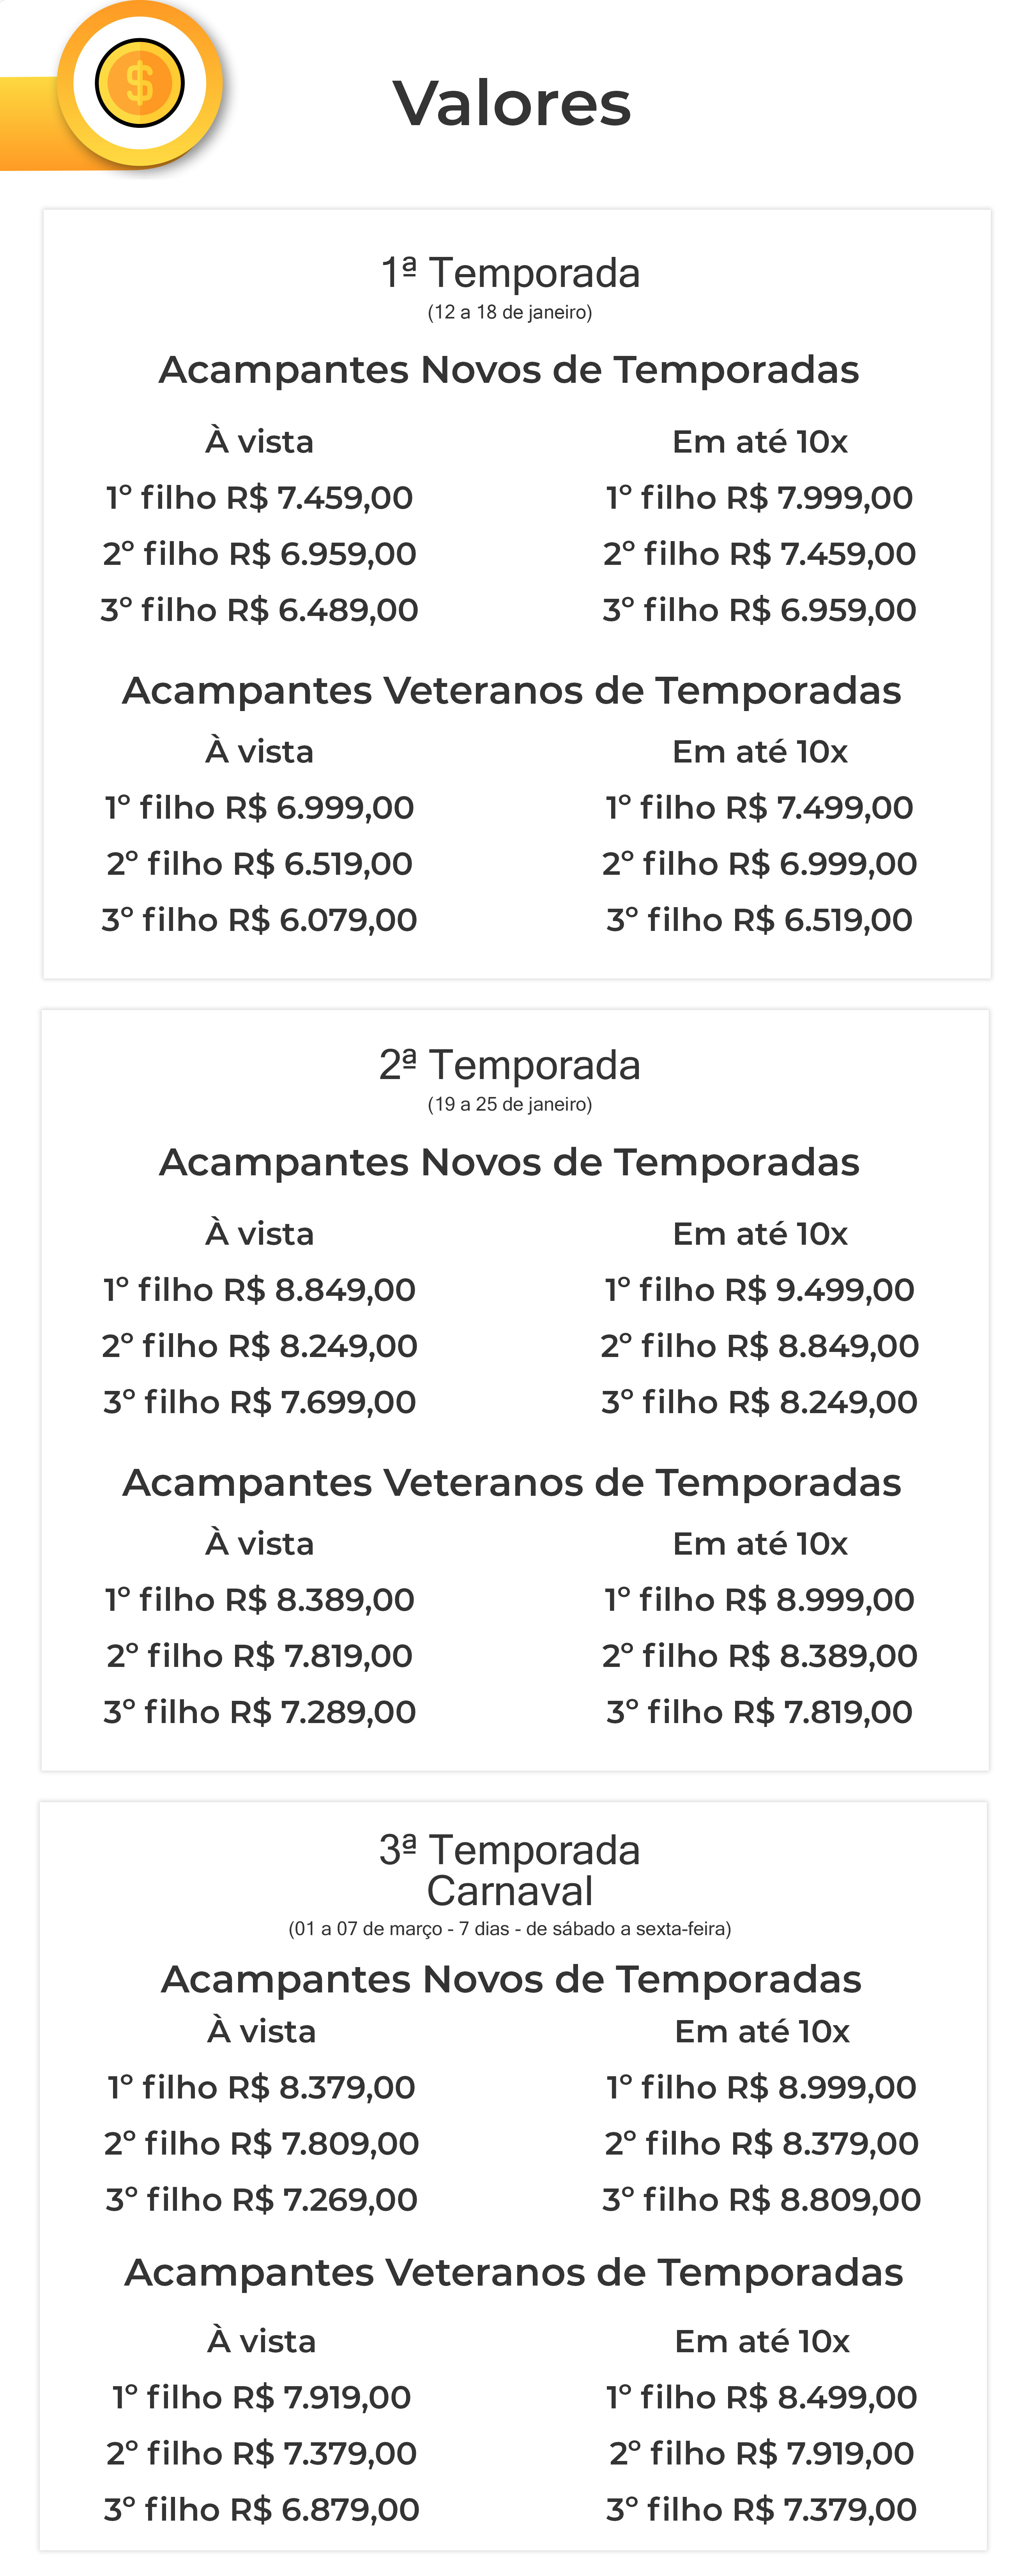
Task: Click the Valores page heading
Action: click(511, 104)
